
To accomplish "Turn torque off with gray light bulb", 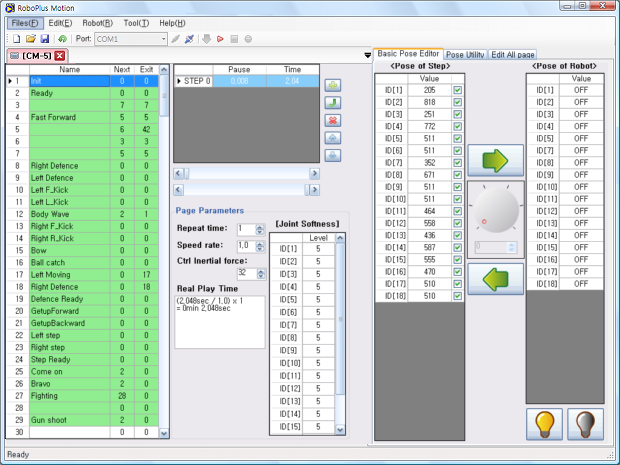I will click(585, 423).
